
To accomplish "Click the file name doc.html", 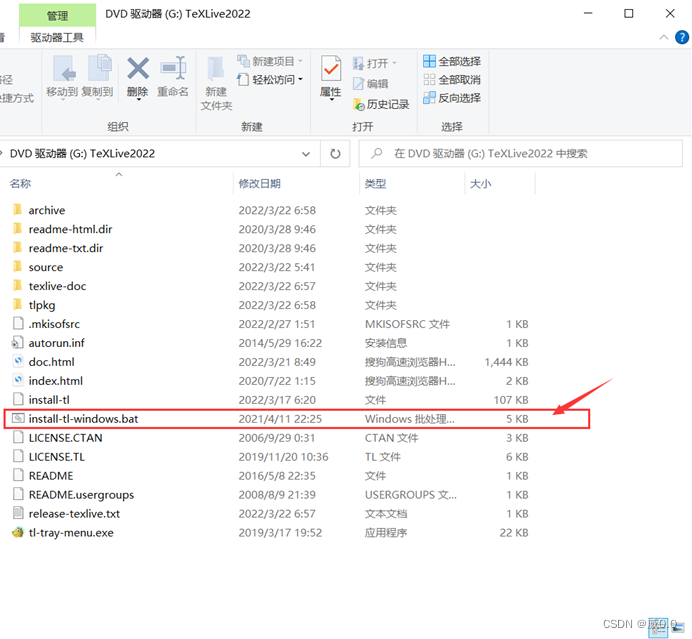I will (52, 362).
